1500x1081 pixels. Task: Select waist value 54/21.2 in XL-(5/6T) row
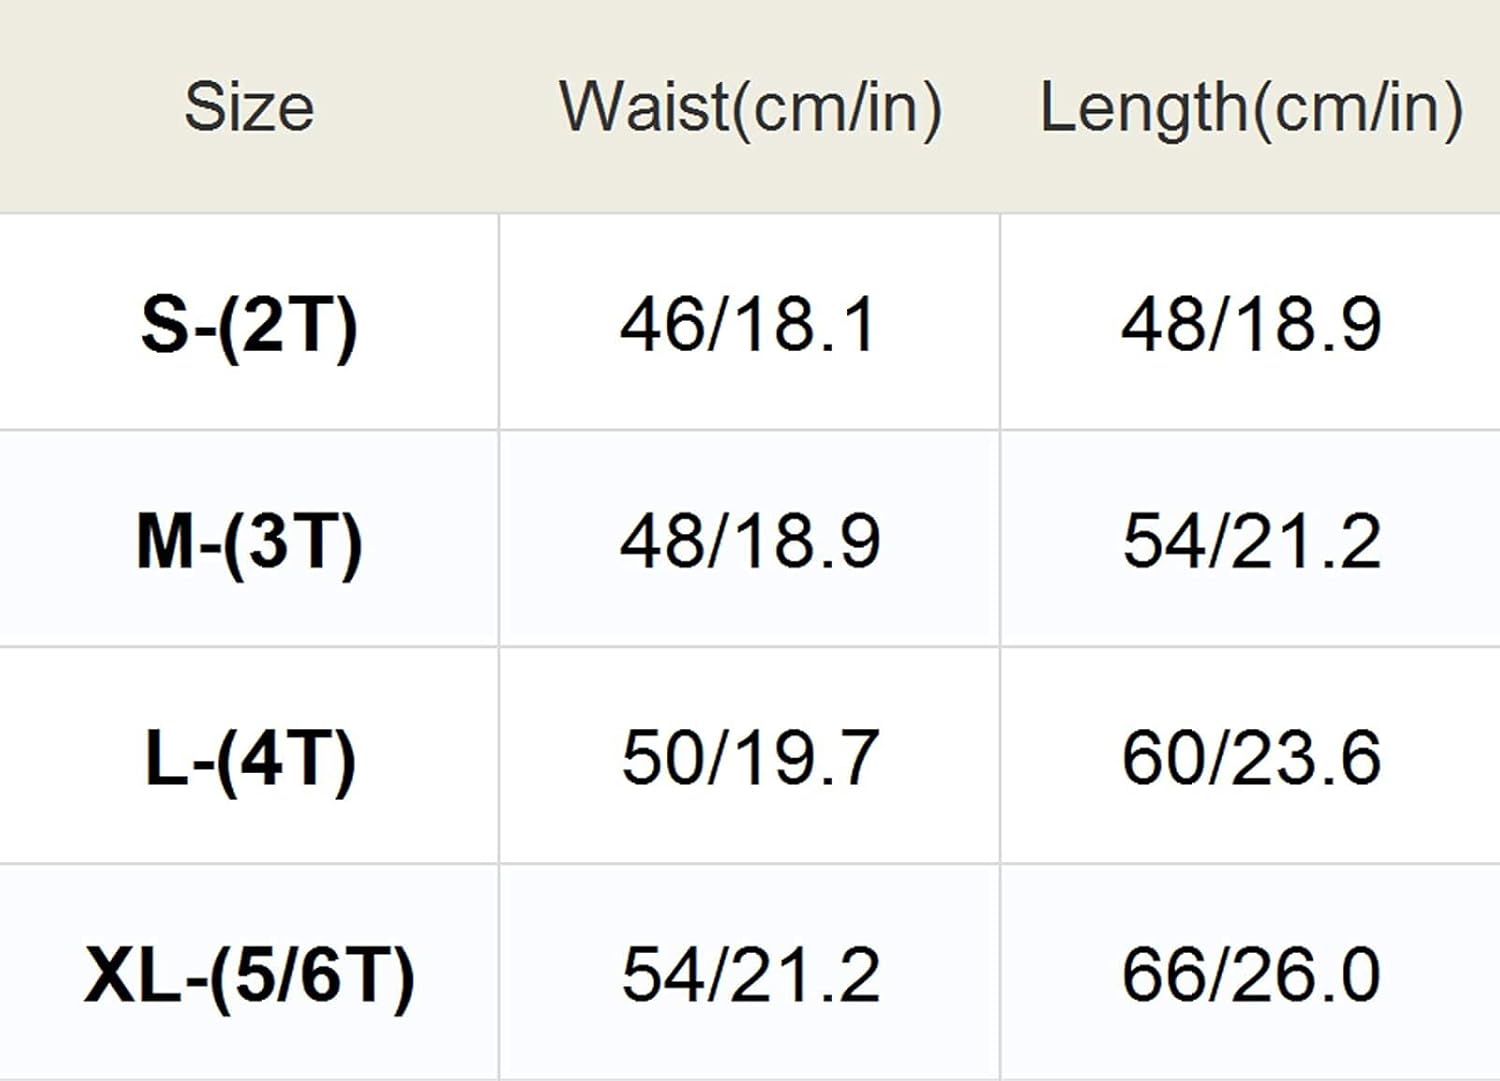[x=750, y=975]
